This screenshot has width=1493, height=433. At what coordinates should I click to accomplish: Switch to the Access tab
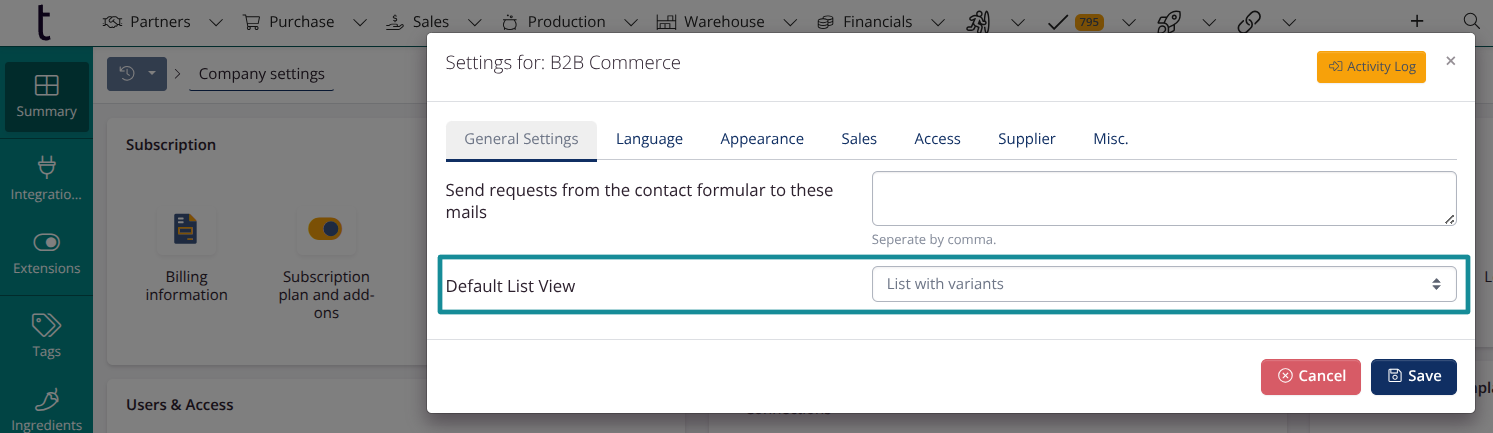point(937,140)
